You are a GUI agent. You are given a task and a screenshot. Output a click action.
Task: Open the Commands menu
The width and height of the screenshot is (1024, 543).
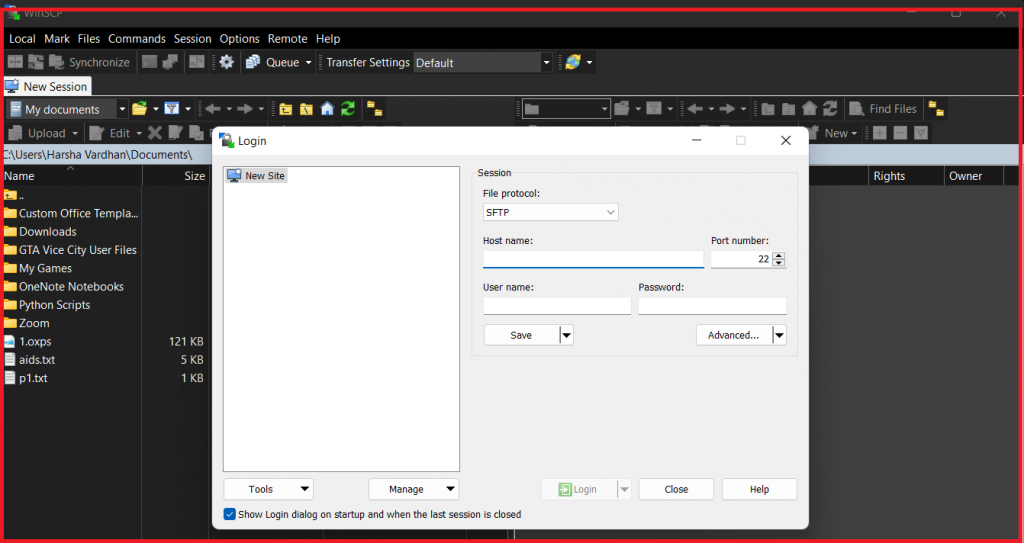[x=137, y=39]
